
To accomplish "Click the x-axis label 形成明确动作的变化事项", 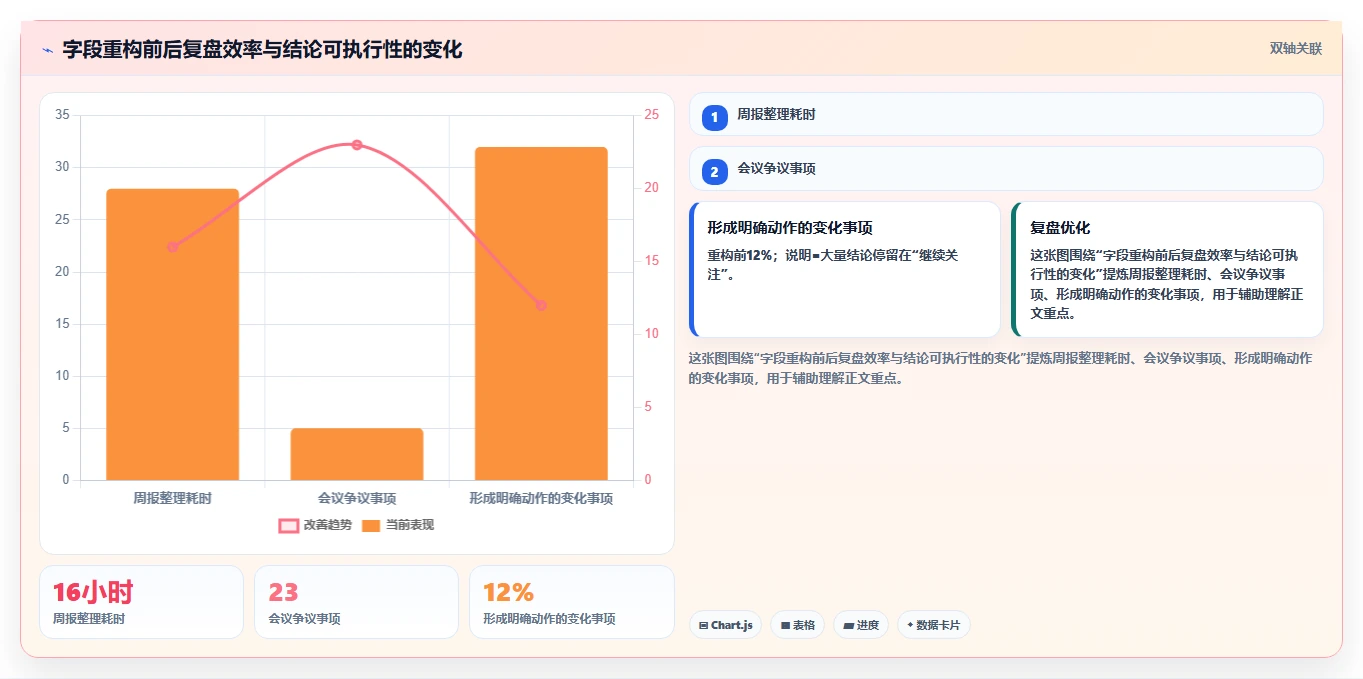I will coord(541,497).
